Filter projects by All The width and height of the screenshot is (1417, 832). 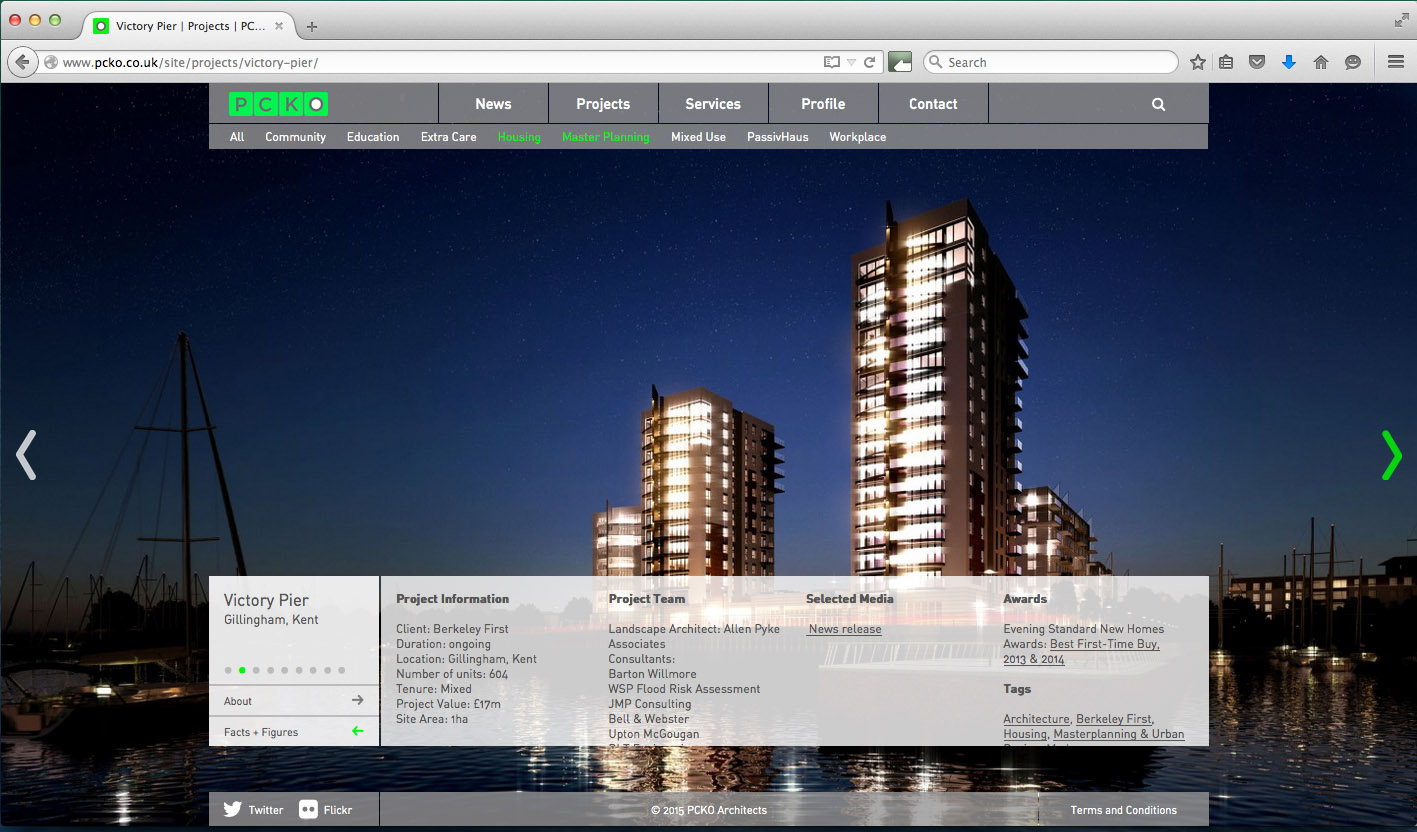237,137
